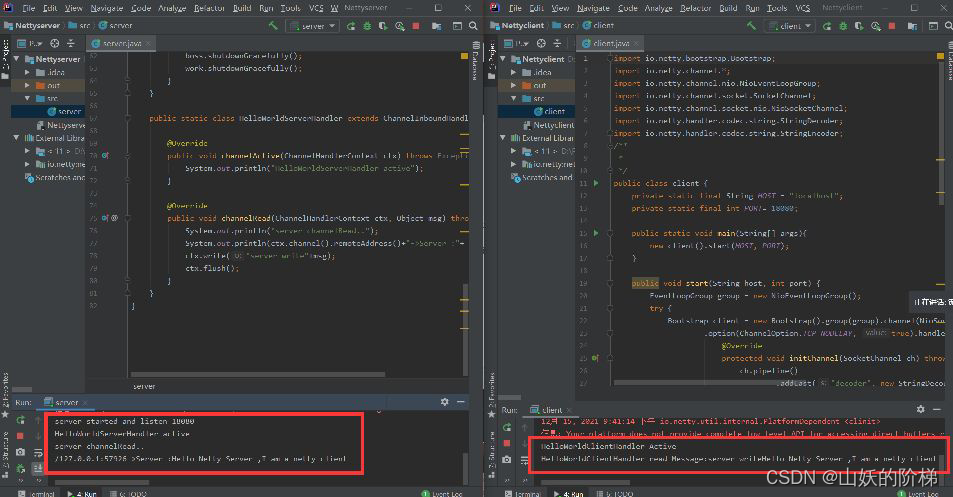Open the TODO tool window in the Nettyclient window
Image resolution: width=953 pixels, height=497 pixels.
pos(616,493)
